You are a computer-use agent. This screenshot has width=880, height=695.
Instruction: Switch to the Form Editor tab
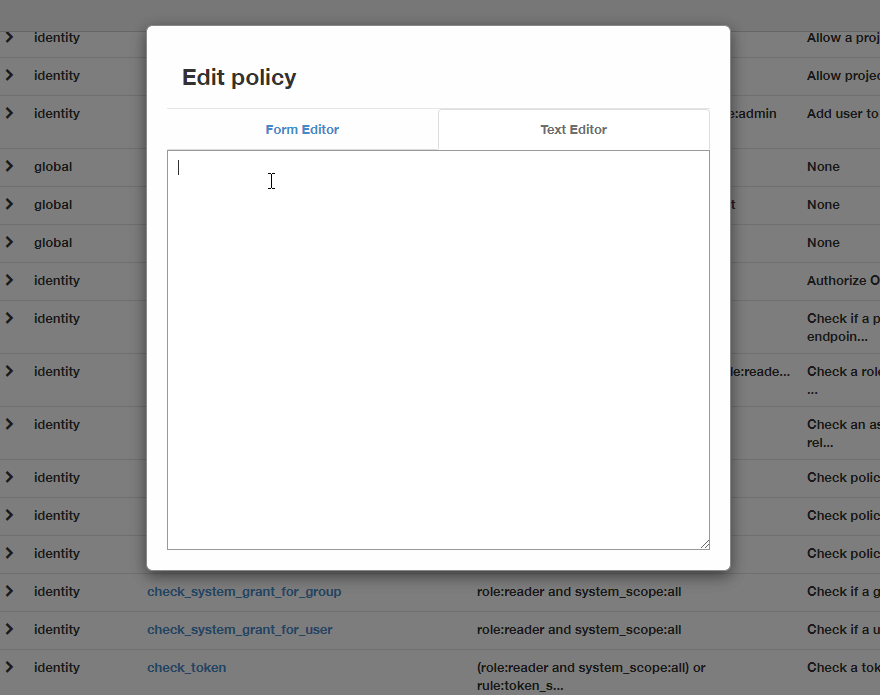point(302,129)
